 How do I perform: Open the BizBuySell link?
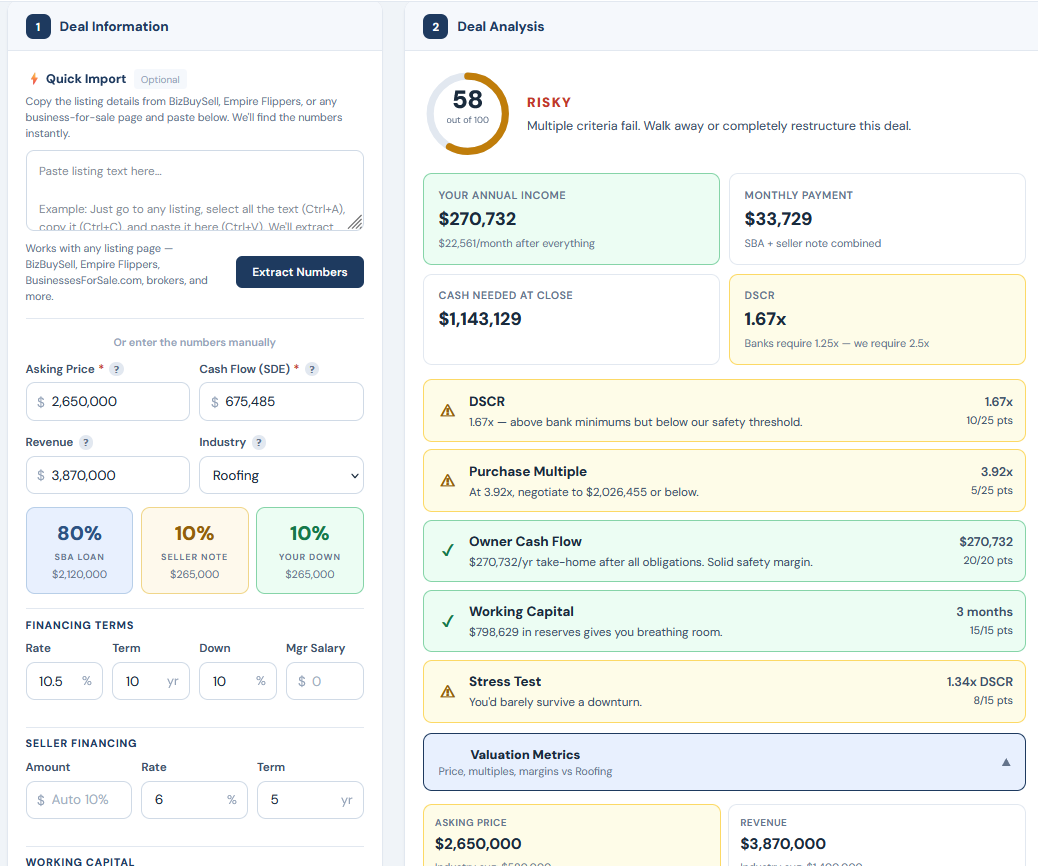(51, 264)
